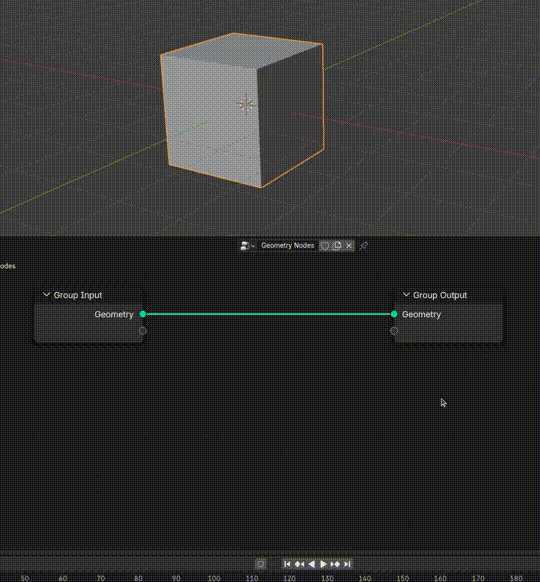Toggle the pin node tree icon
Screen dimensions: 540x582
click(364, 246)
